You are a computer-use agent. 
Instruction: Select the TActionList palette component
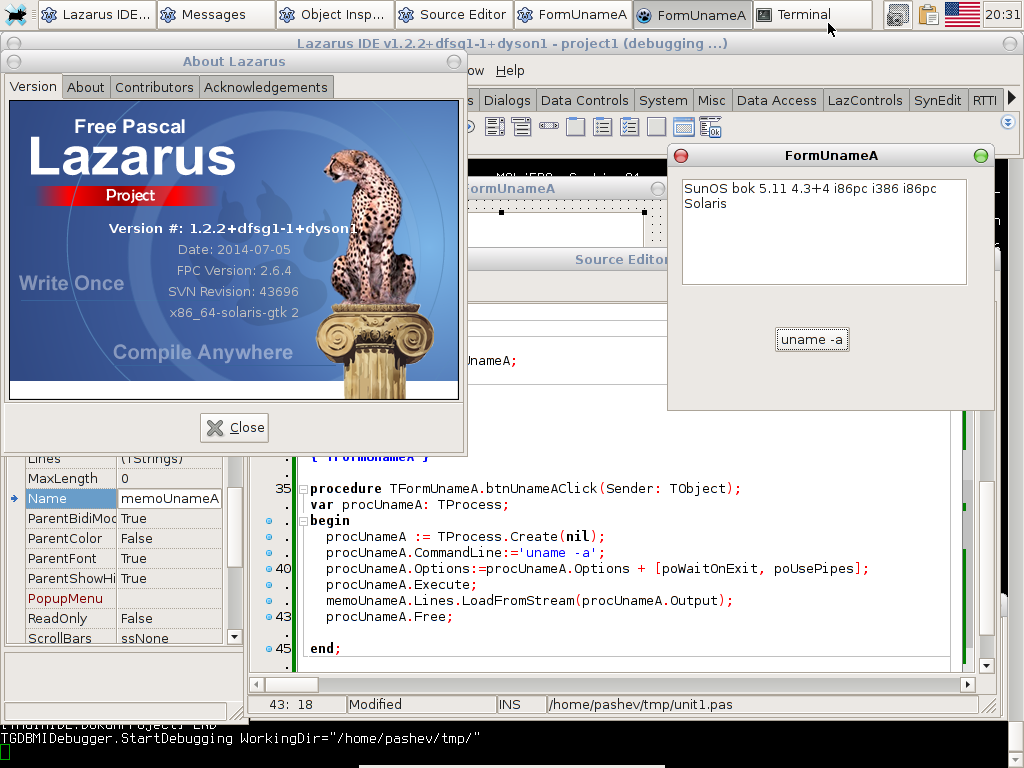710,127
